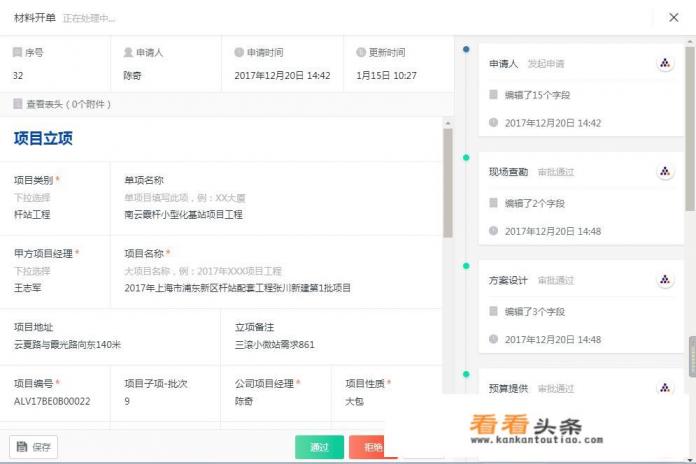The width and height of the screenshot is (696, 464).
Task: Click the attachment icon beside 查看表头
Action: point(17,103)
